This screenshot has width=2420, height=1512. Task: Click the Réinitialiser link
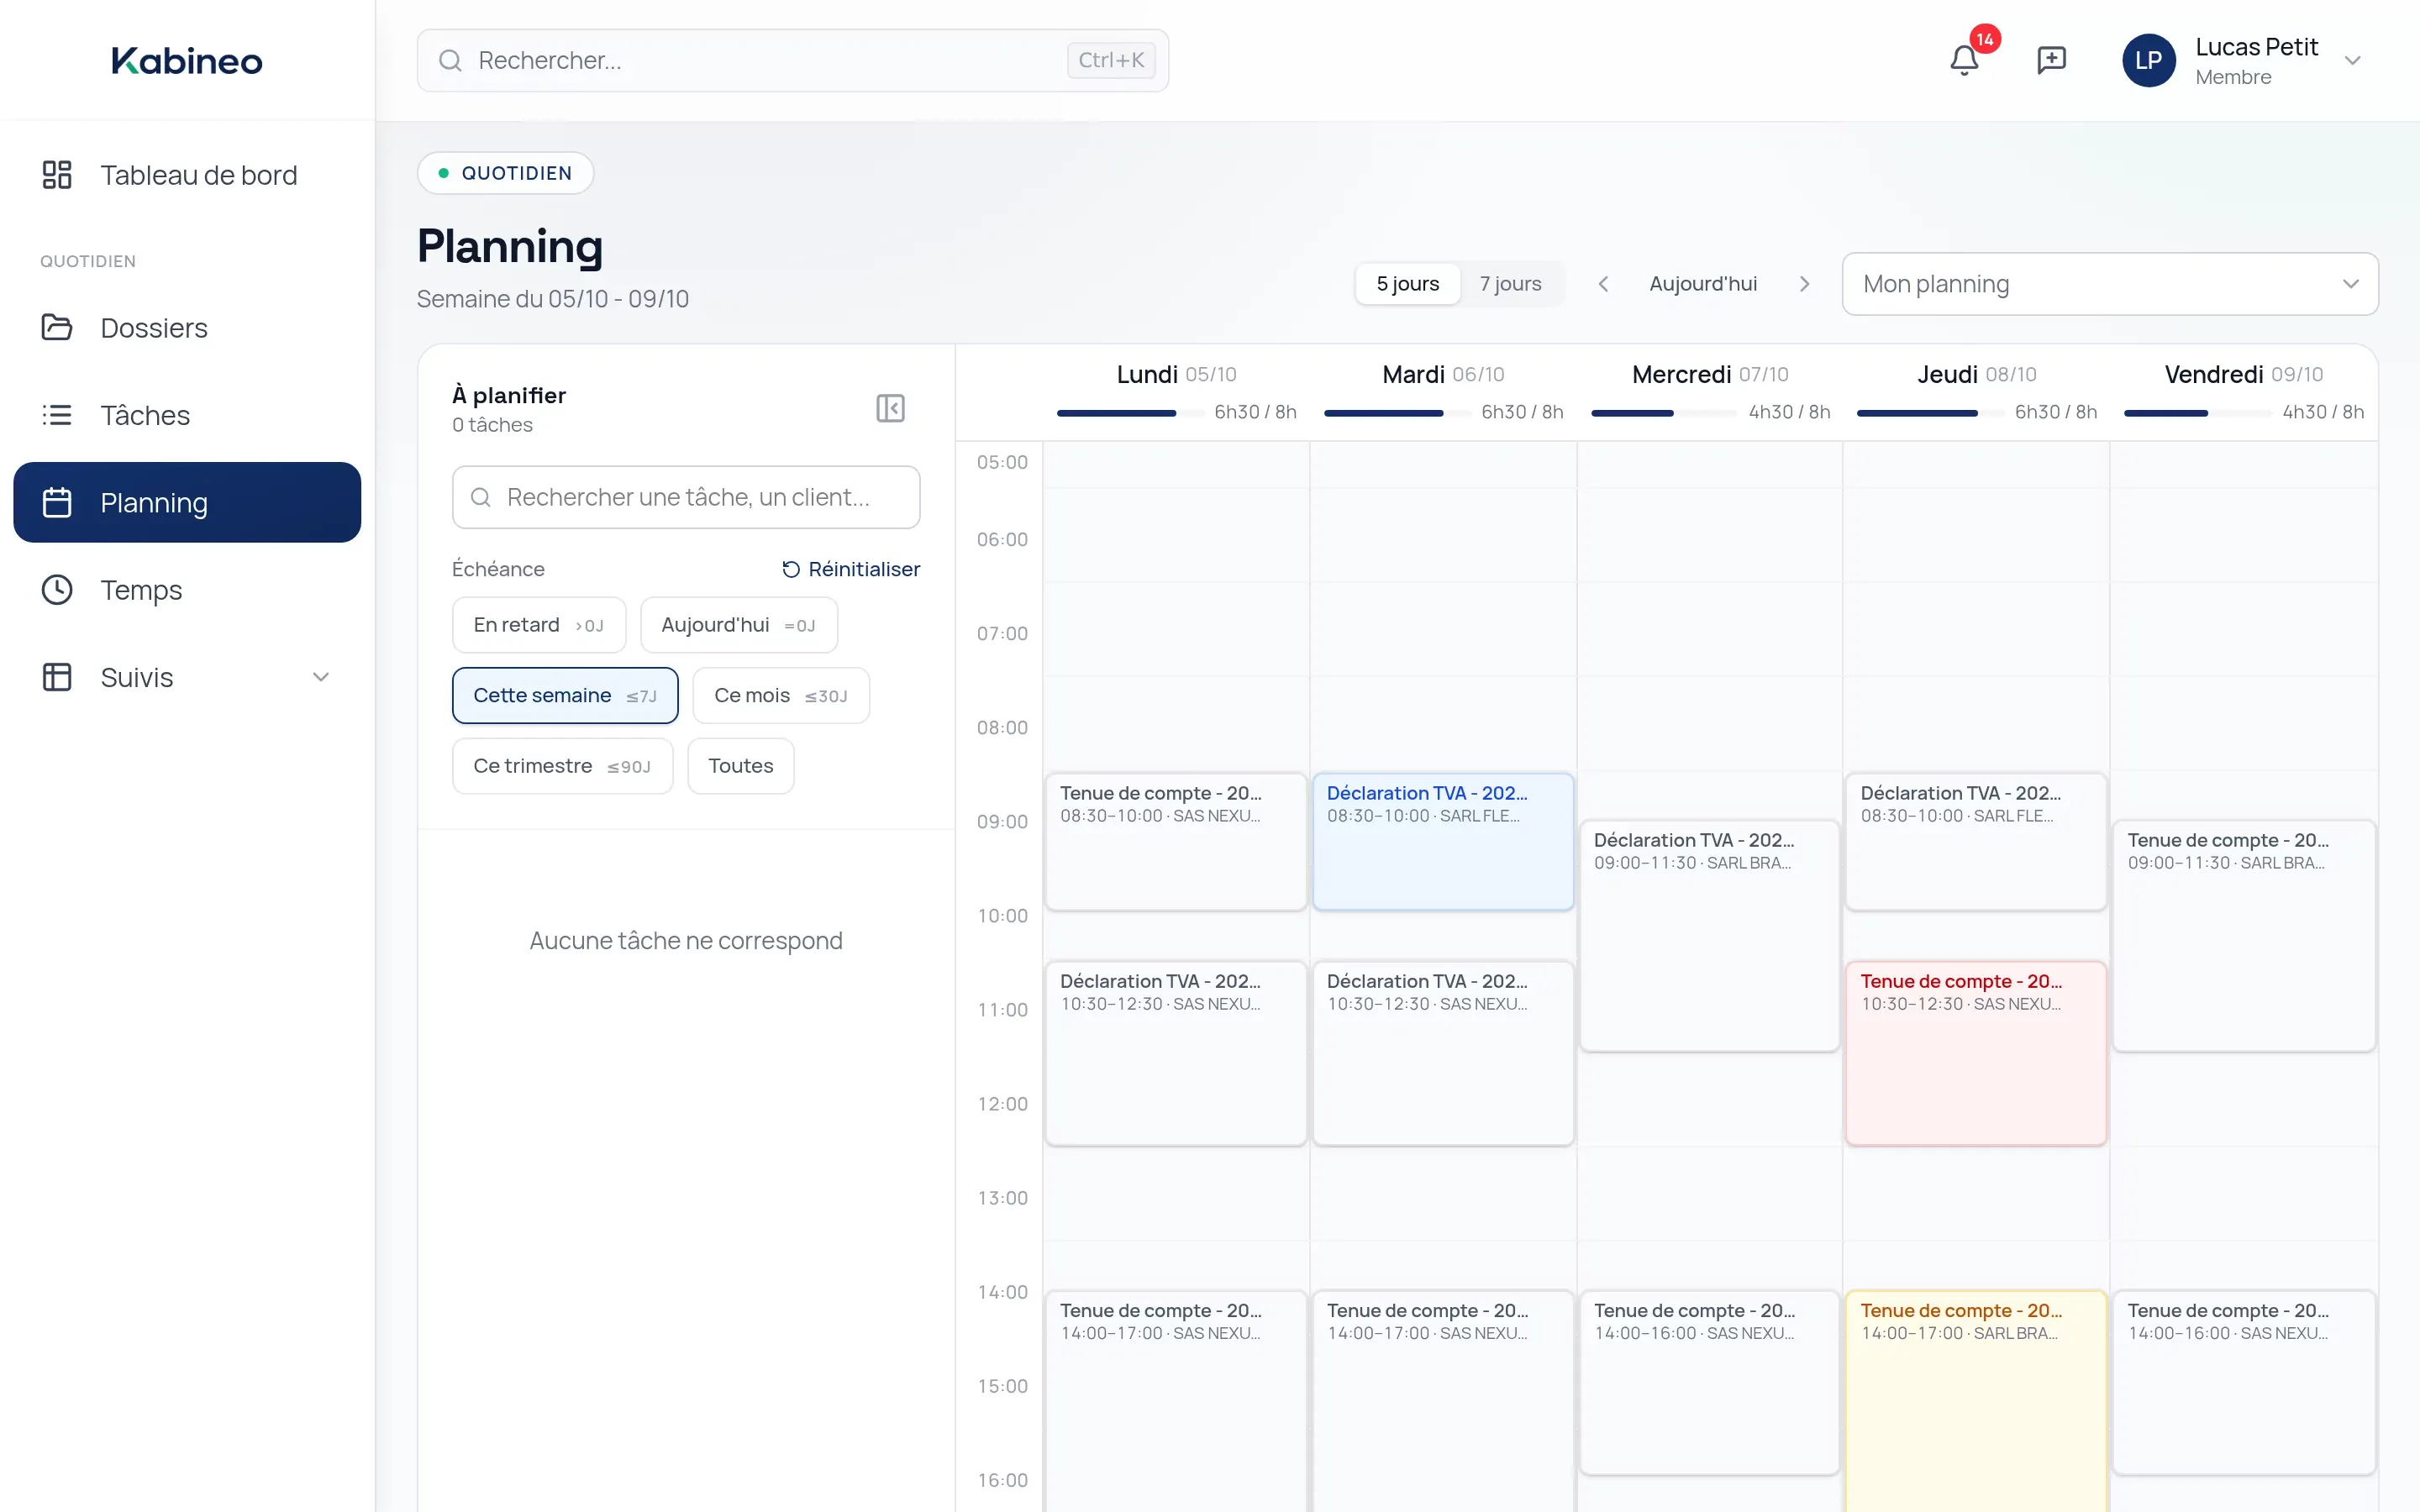[851, 569]
